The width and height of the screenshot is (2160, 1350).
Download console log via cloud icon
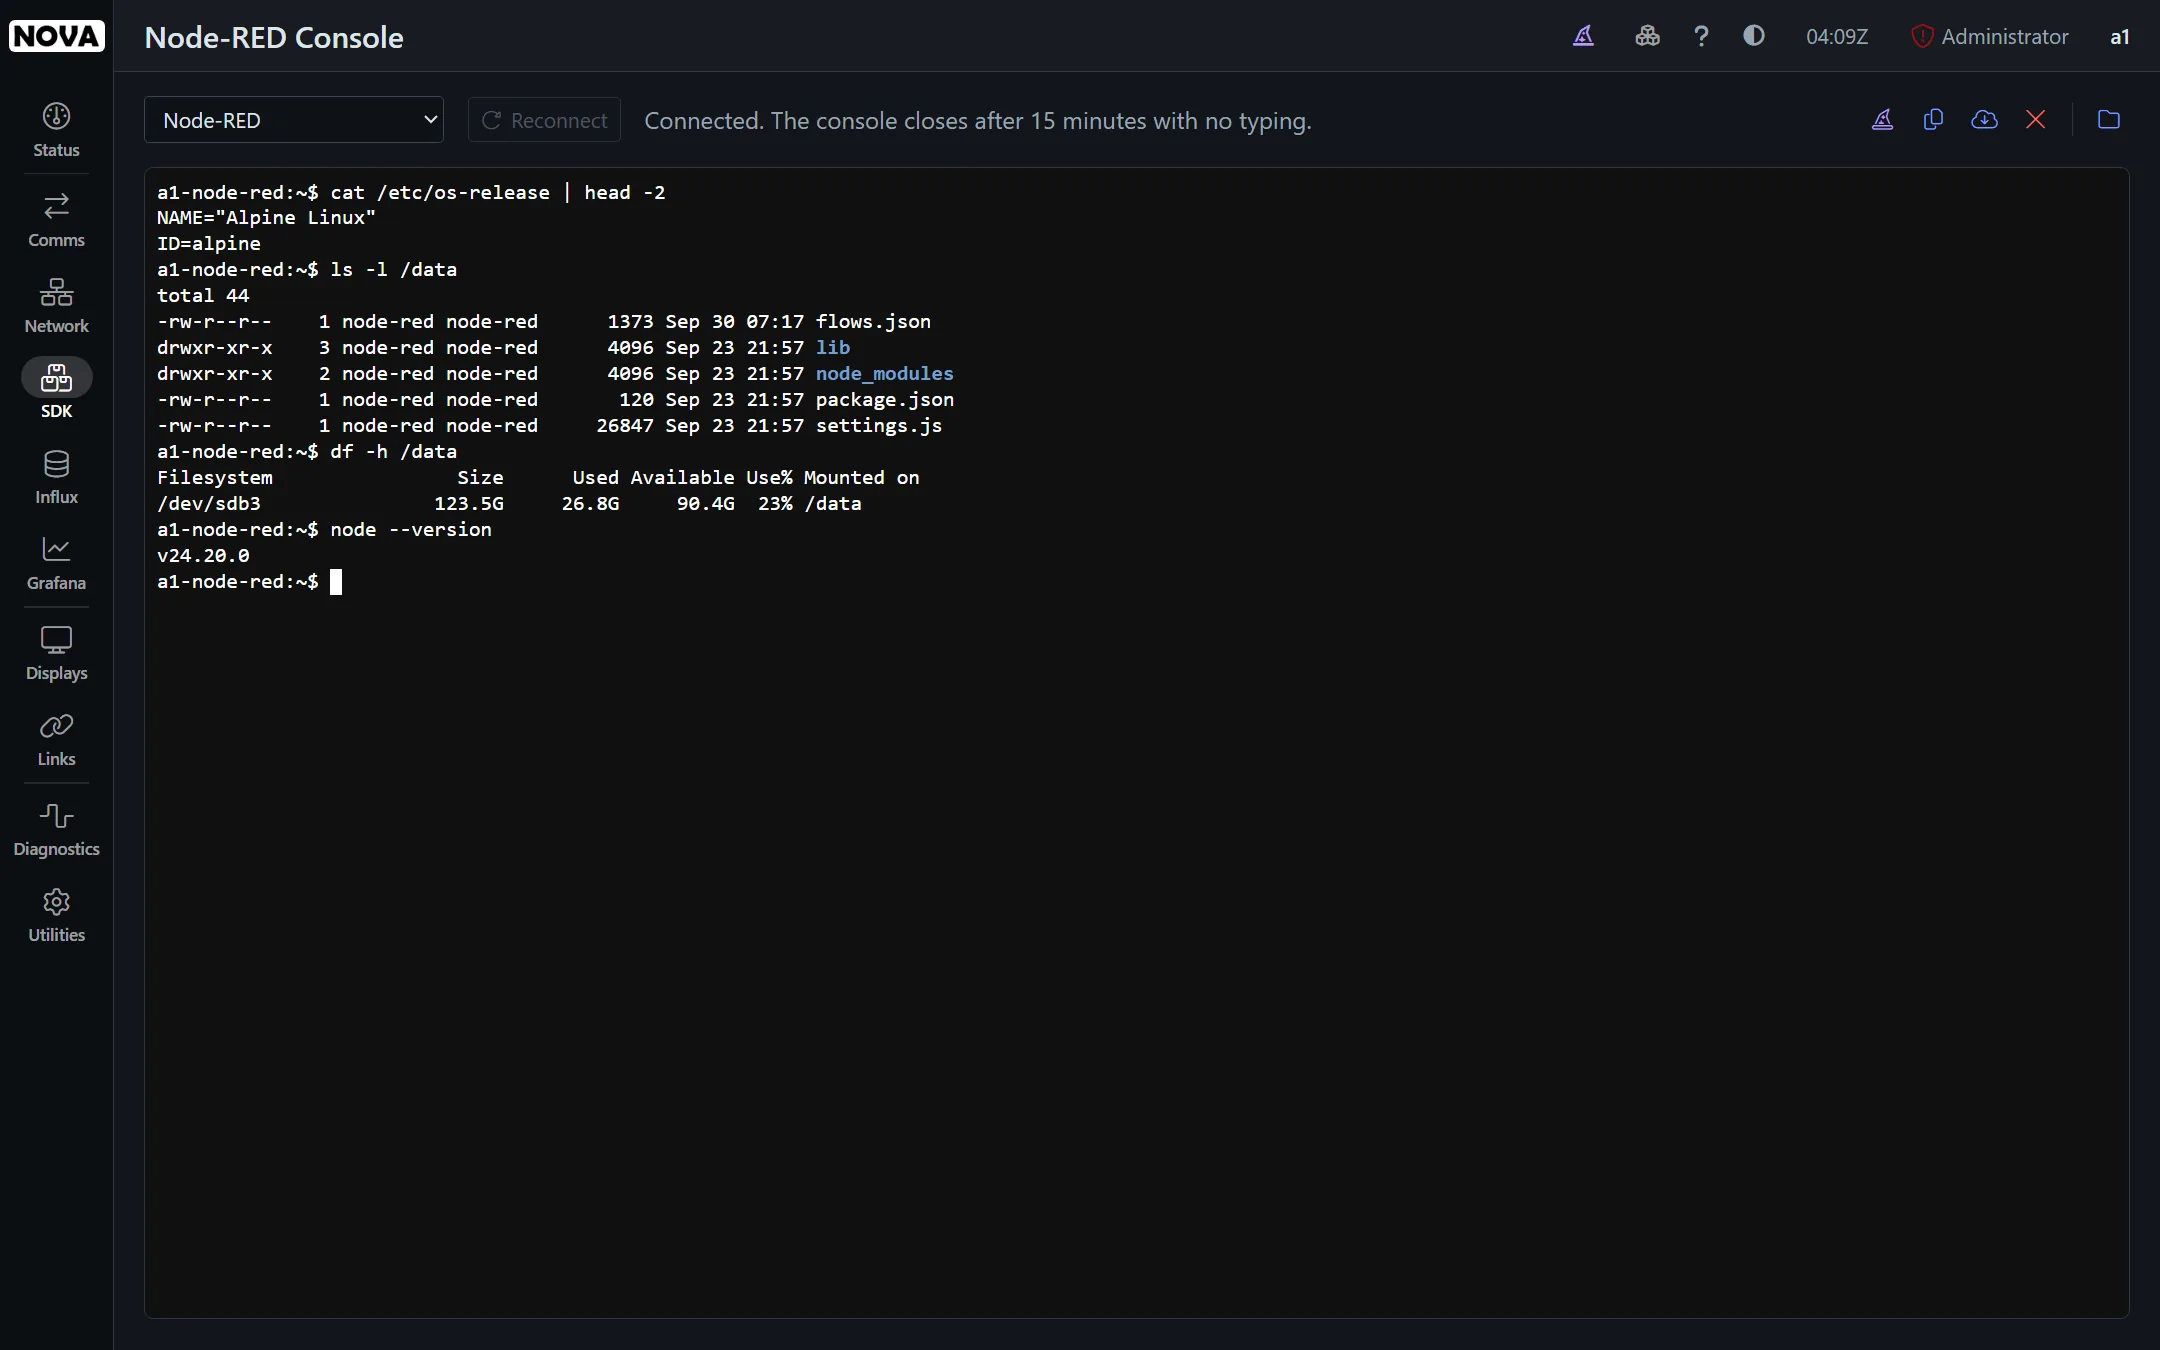pyautogui.click(x=1984, y=120)
